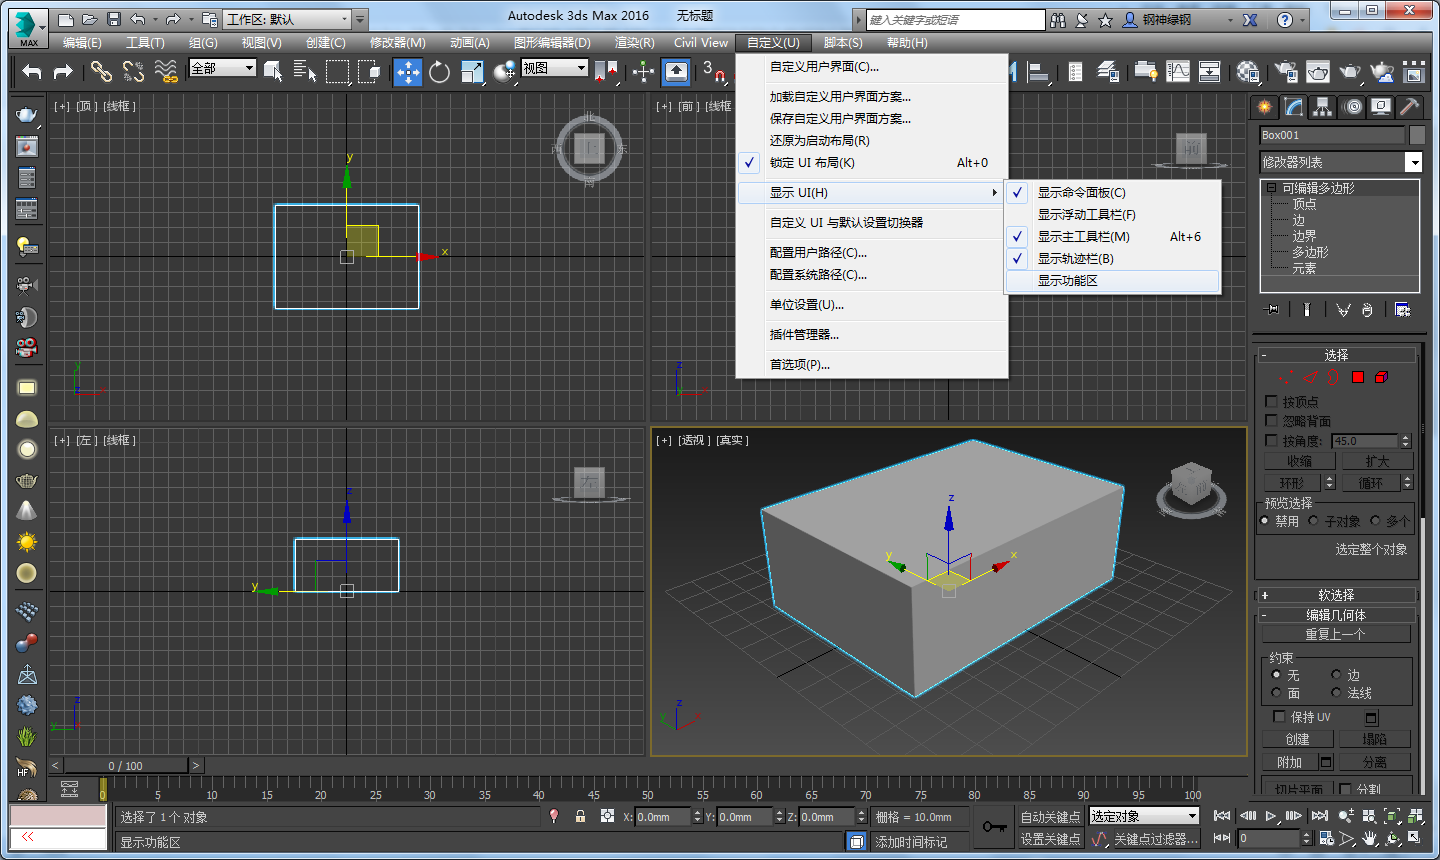This screenshot has width=1440, height=860.
Task: Enable the 忽略背面 checkbox
Action: [1272, 420]
